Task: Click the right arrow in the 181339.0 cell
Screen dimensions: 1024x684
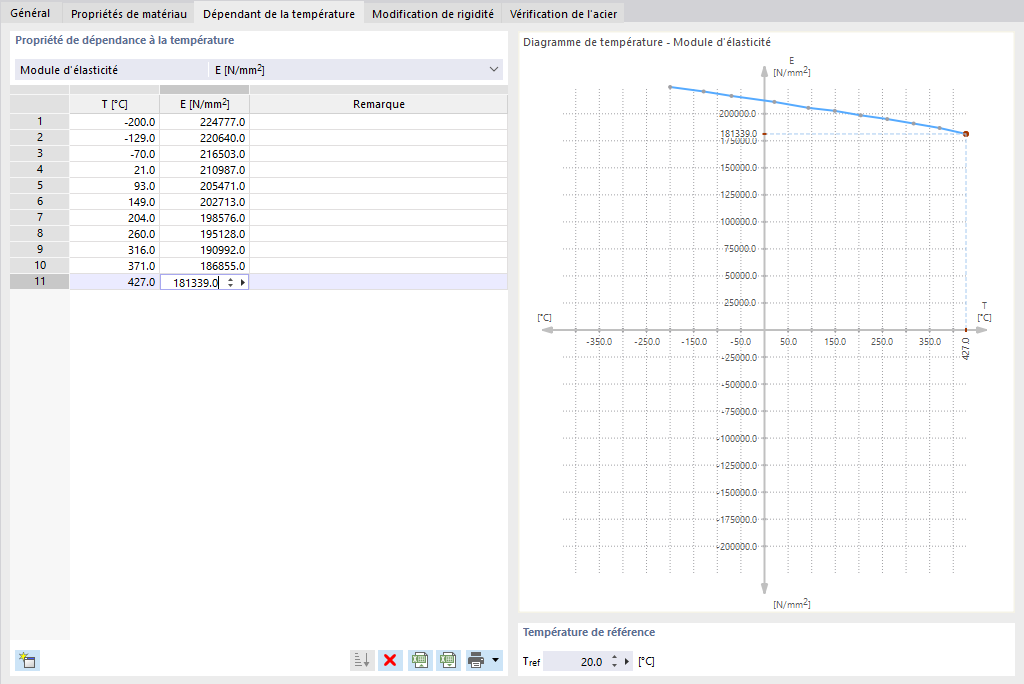Action: pos(243,282)
